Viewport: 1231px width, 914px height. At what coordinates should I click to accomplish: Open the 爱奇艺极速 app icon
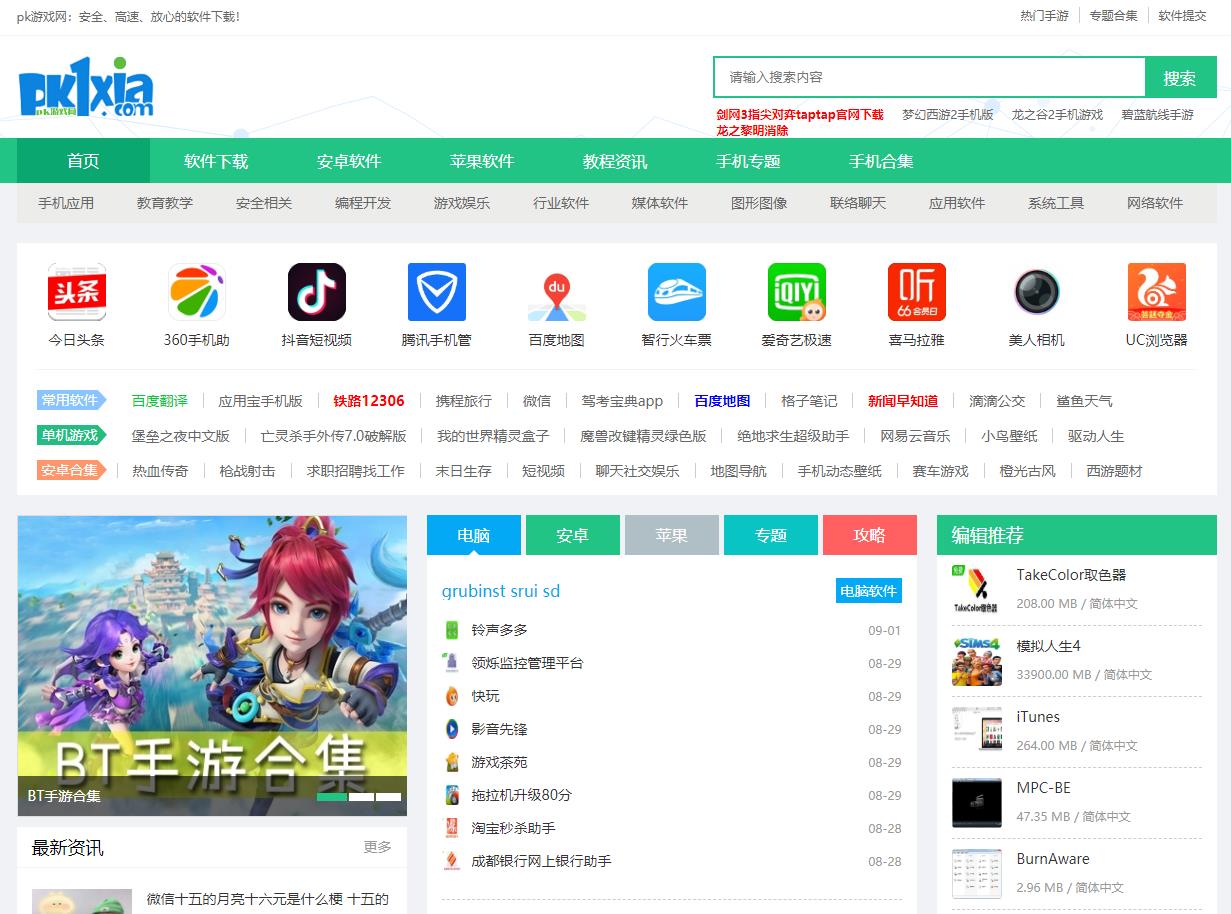pos(797,292)
